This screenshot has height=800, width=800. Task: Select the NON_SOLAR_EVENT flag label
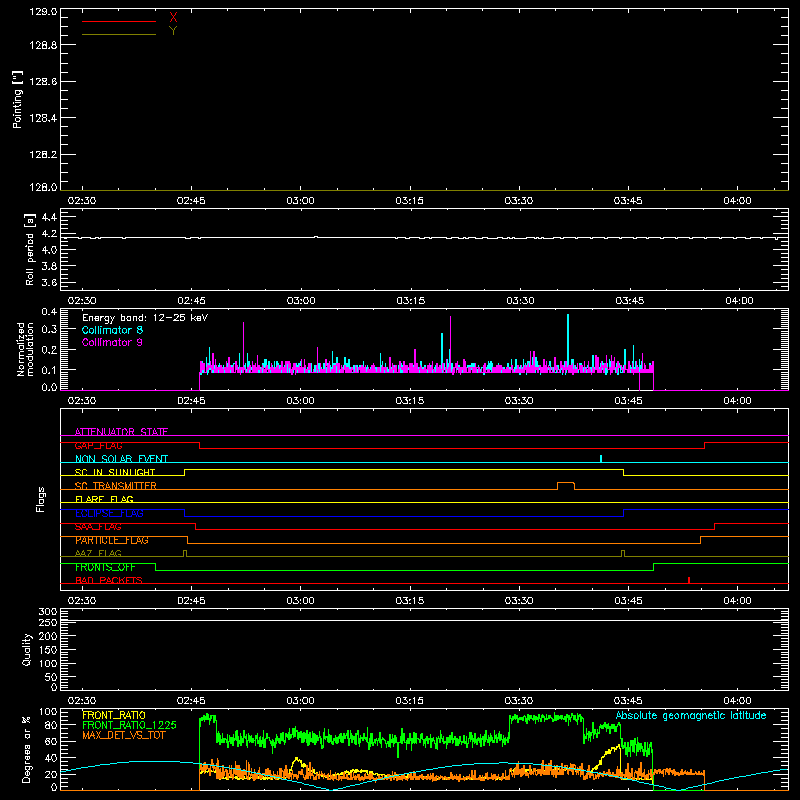click(x=121, y=459)
